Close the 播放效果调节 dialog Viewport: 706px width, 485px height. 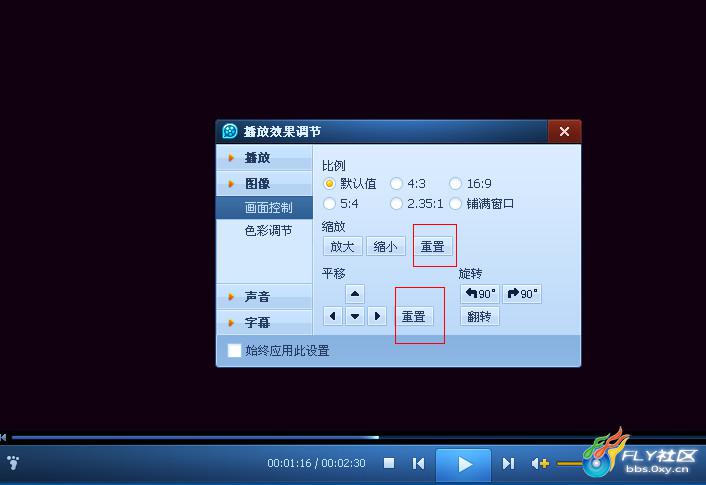click(x=564, y=131)
